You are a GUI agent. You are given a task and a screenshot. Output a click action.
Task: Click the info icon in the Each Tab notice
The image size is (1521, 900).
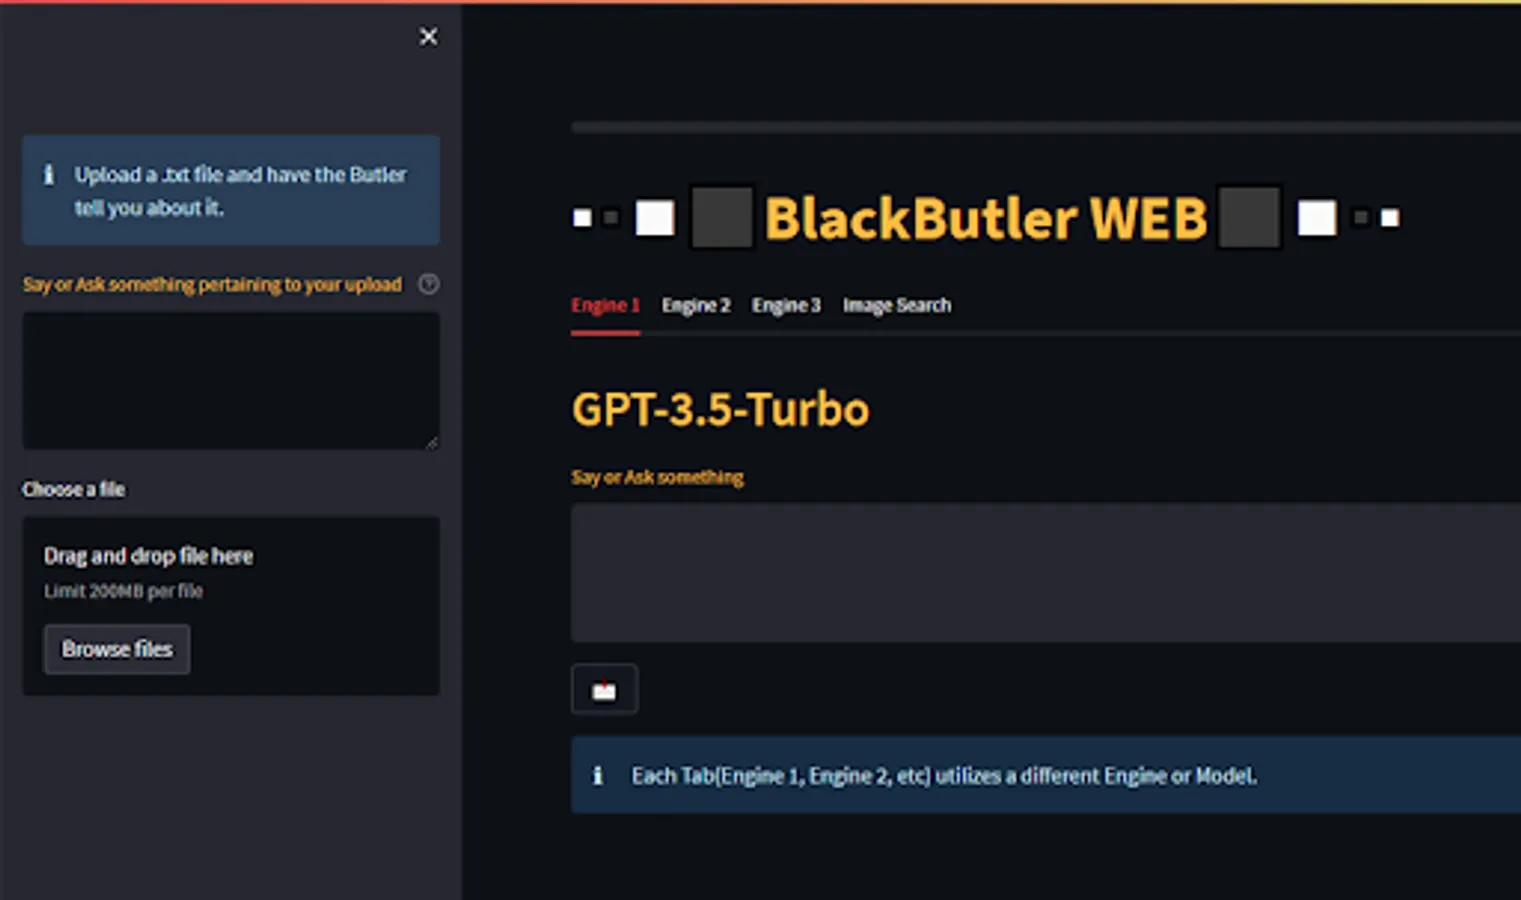point(598,775)
